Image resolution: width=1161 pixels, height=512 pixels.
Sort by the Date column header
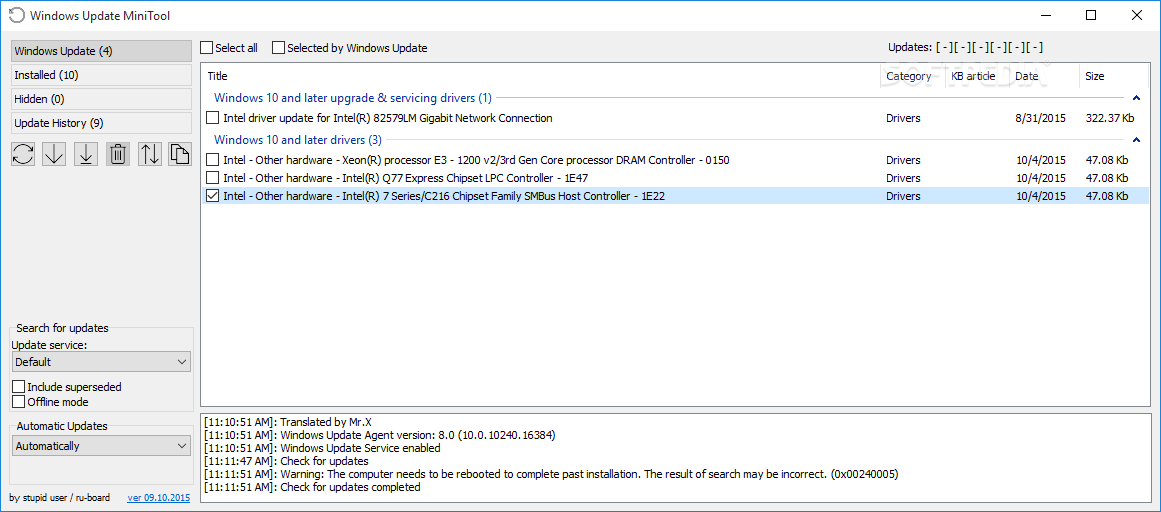(x=1026, y=76)
